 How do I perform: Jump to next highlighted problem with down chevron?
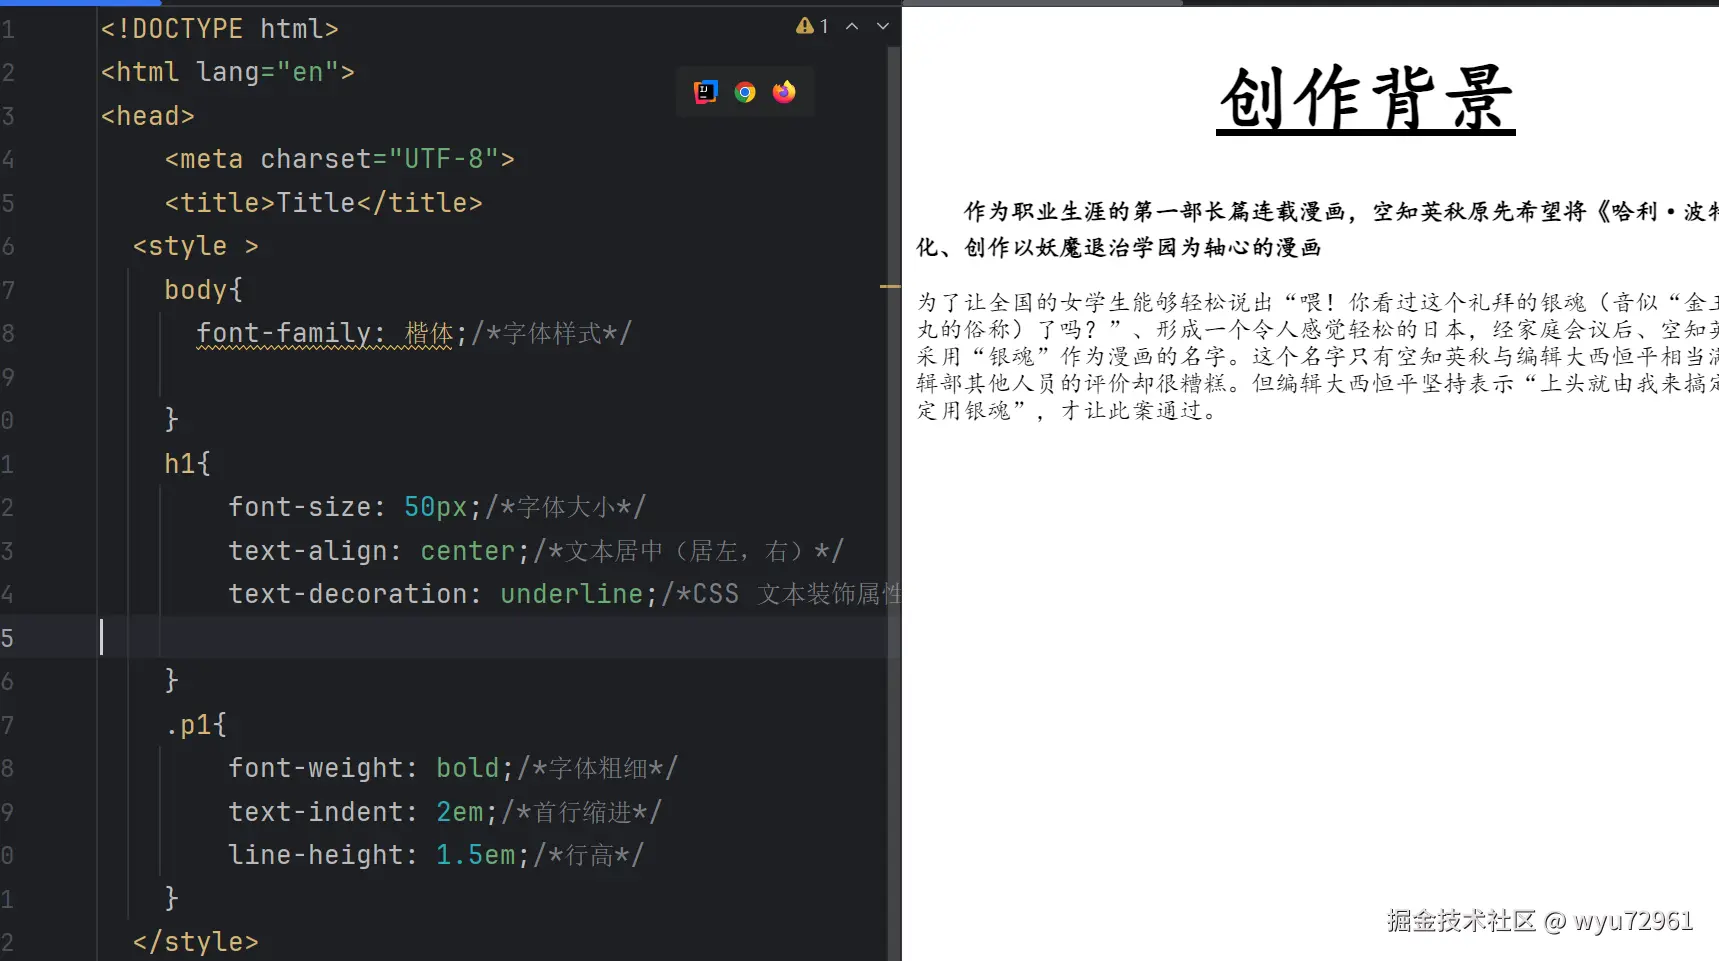(x=882, y=26)
